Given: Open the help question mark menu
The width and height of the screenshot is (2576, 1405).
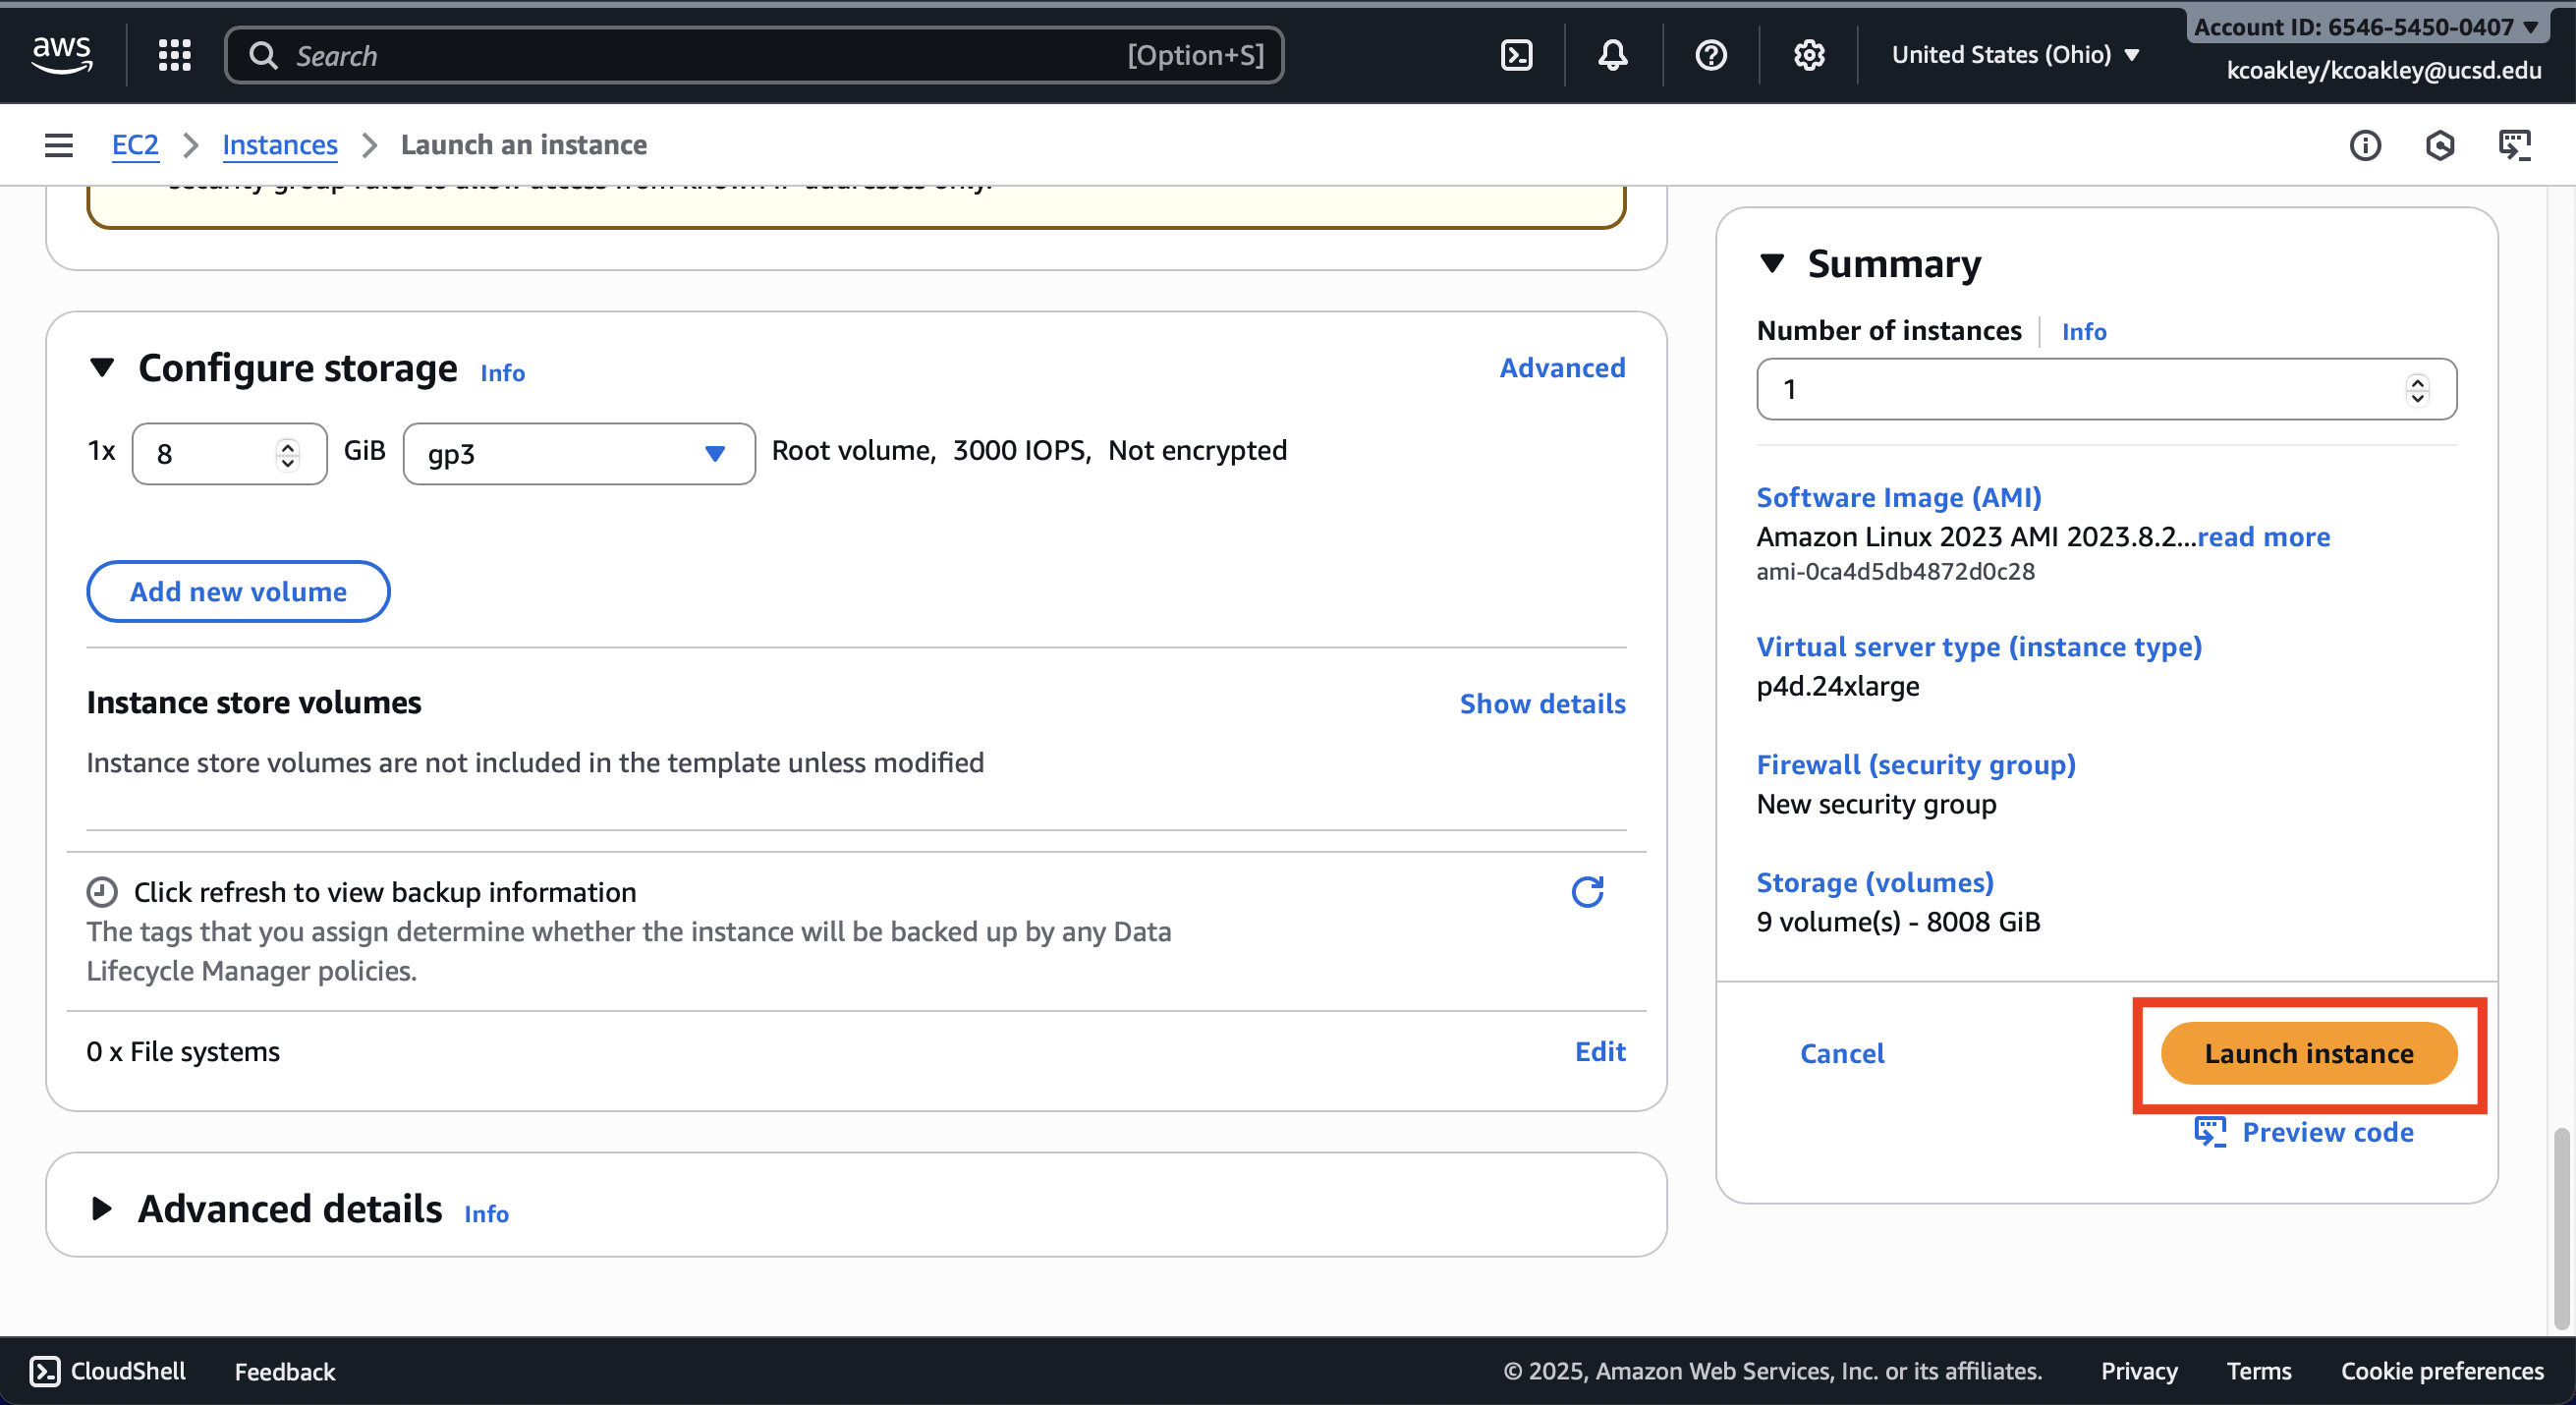Looking at the screenshot, I should click(x=1710, y=55).
